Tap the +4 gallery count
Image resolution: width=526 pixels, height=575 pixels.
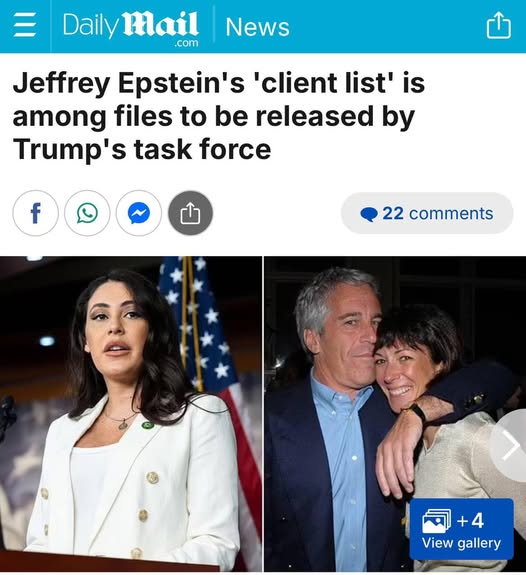470,520
